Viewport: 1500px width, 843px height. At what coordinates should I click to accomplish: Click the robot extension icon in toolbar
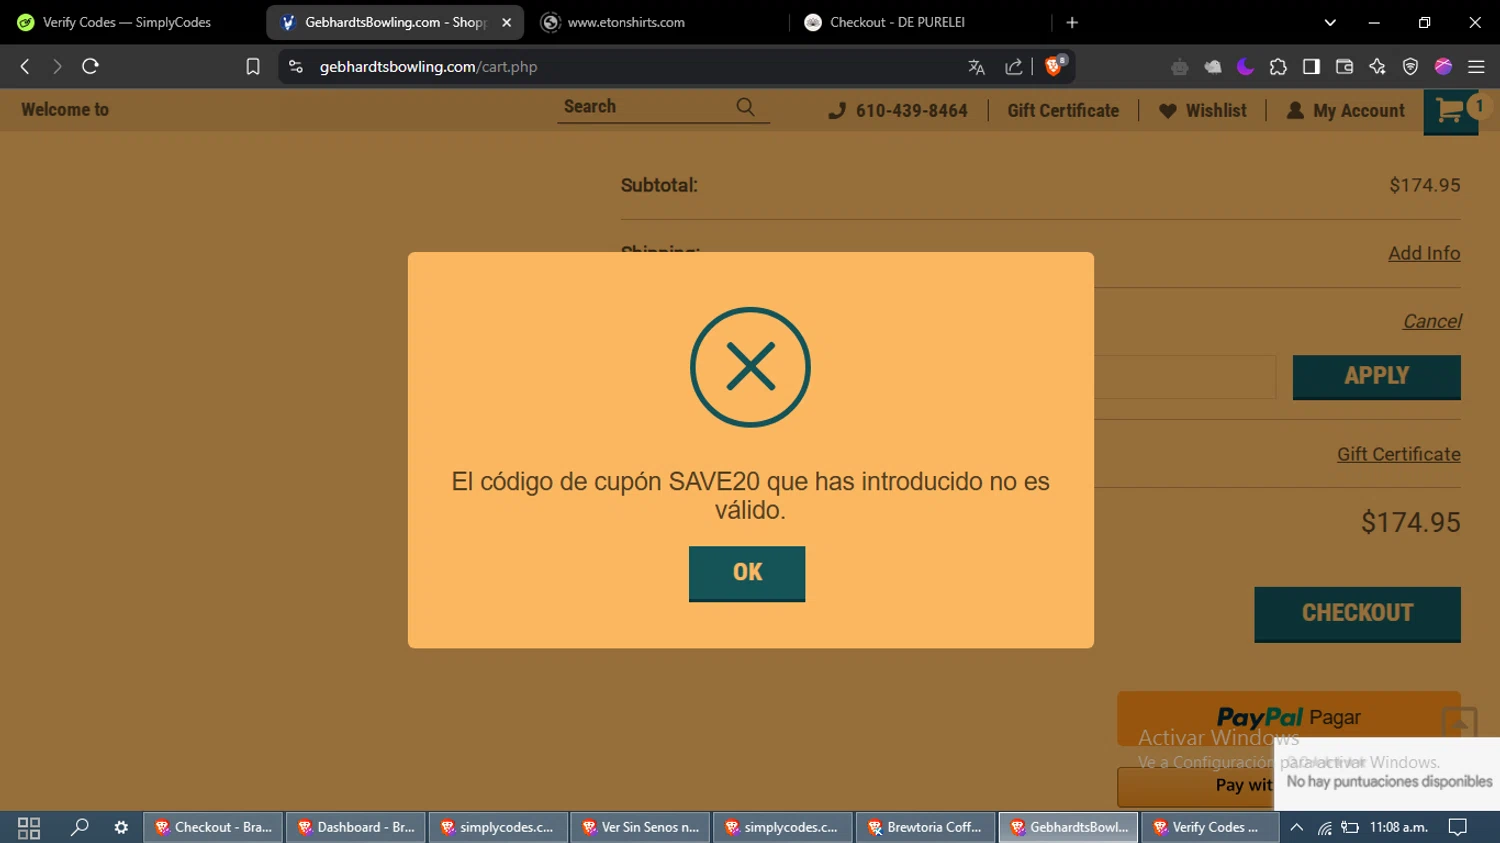click(x=1180, y=67)
